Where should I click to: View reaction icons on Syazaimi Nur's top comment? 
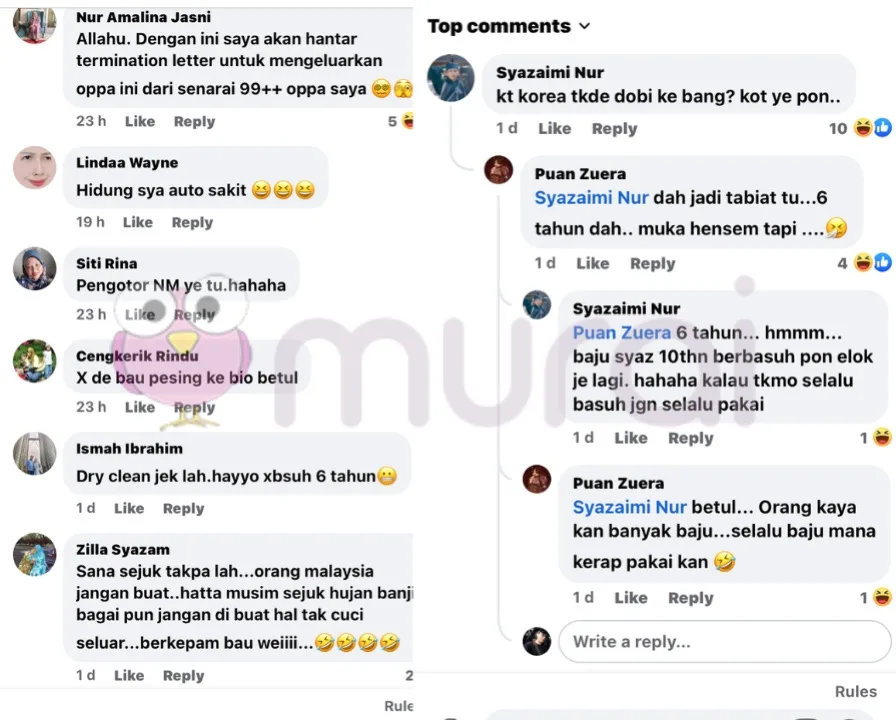coord(873,128)
